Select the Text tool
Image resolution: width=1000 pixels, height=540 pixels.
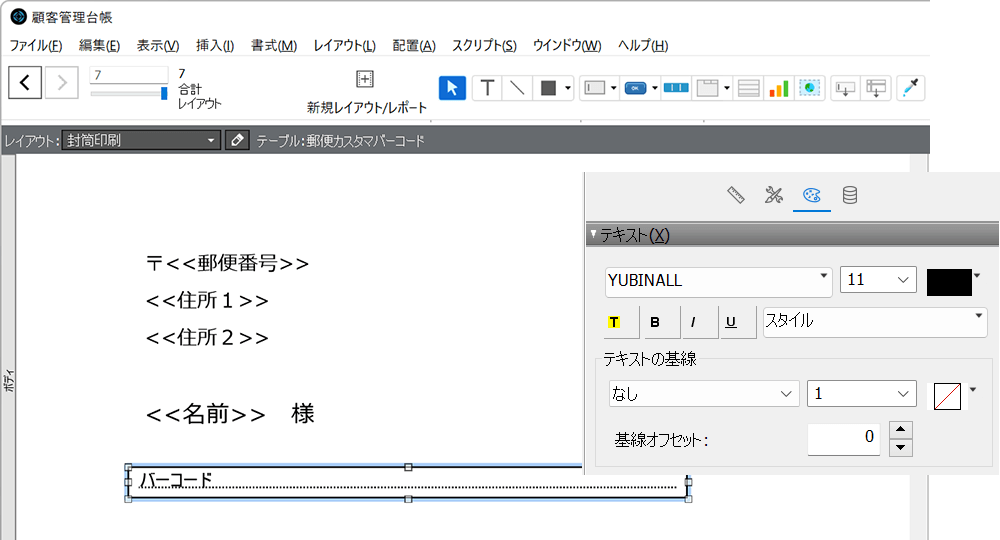[487, 88]
